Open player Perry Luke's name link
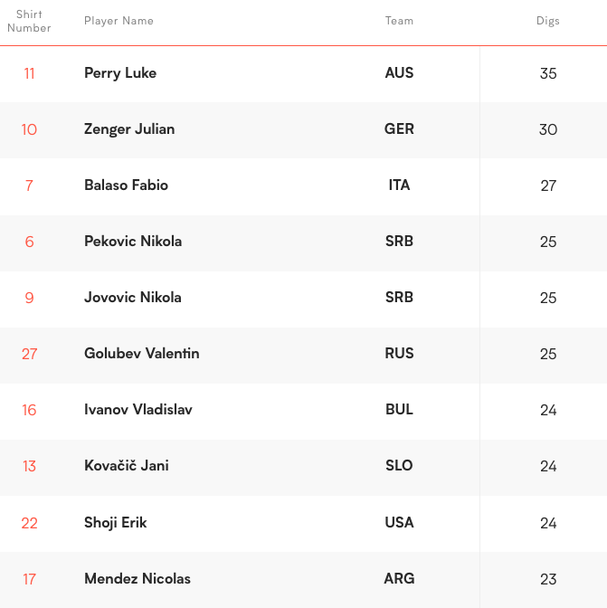Viewport: 607px width, 608px height. (x=120, y=73)
